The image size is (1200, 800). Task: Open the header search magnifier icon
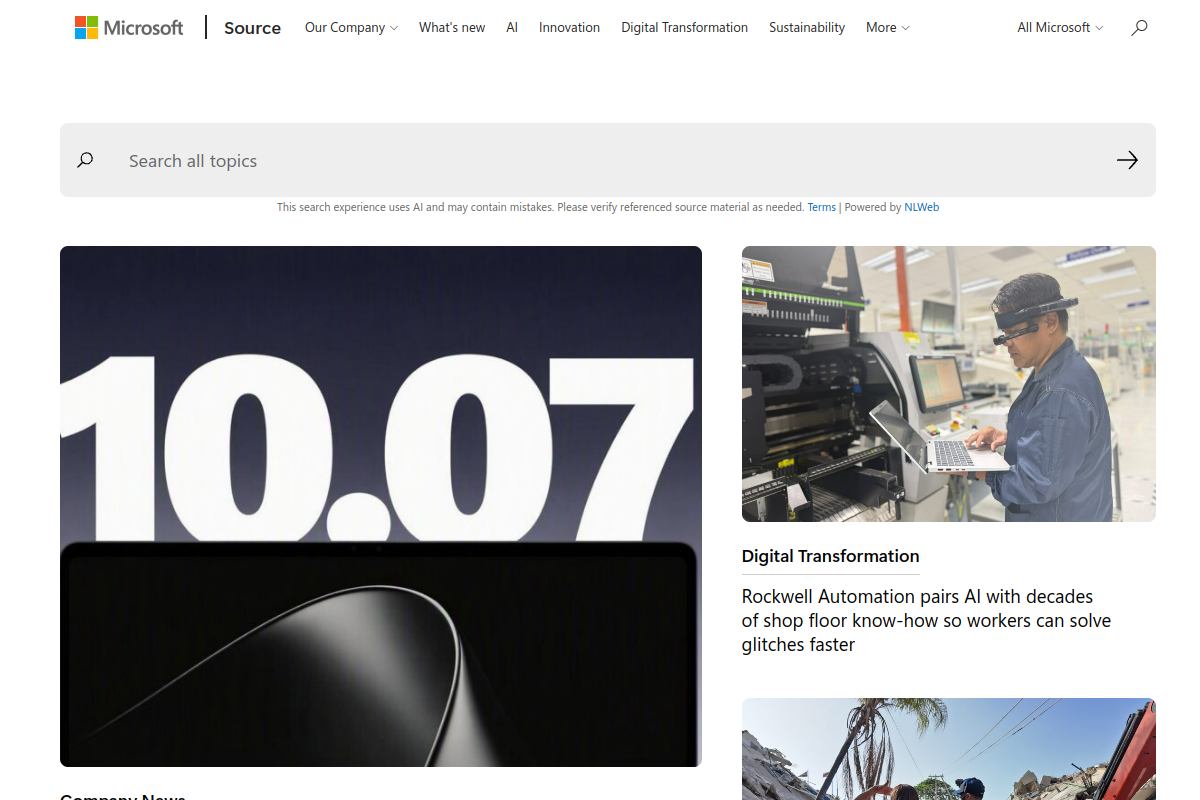[1139, 28]
